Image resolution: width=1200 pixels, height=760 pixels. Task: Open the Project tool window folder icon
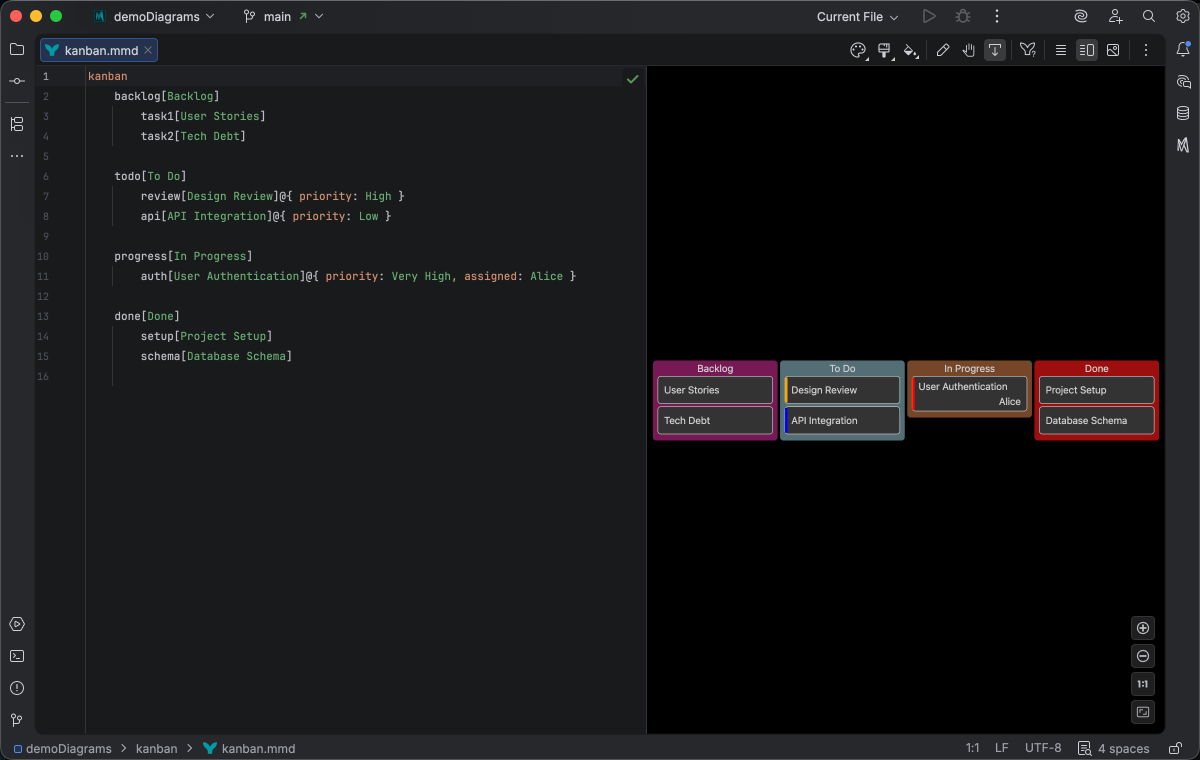[x=17, y=49]
